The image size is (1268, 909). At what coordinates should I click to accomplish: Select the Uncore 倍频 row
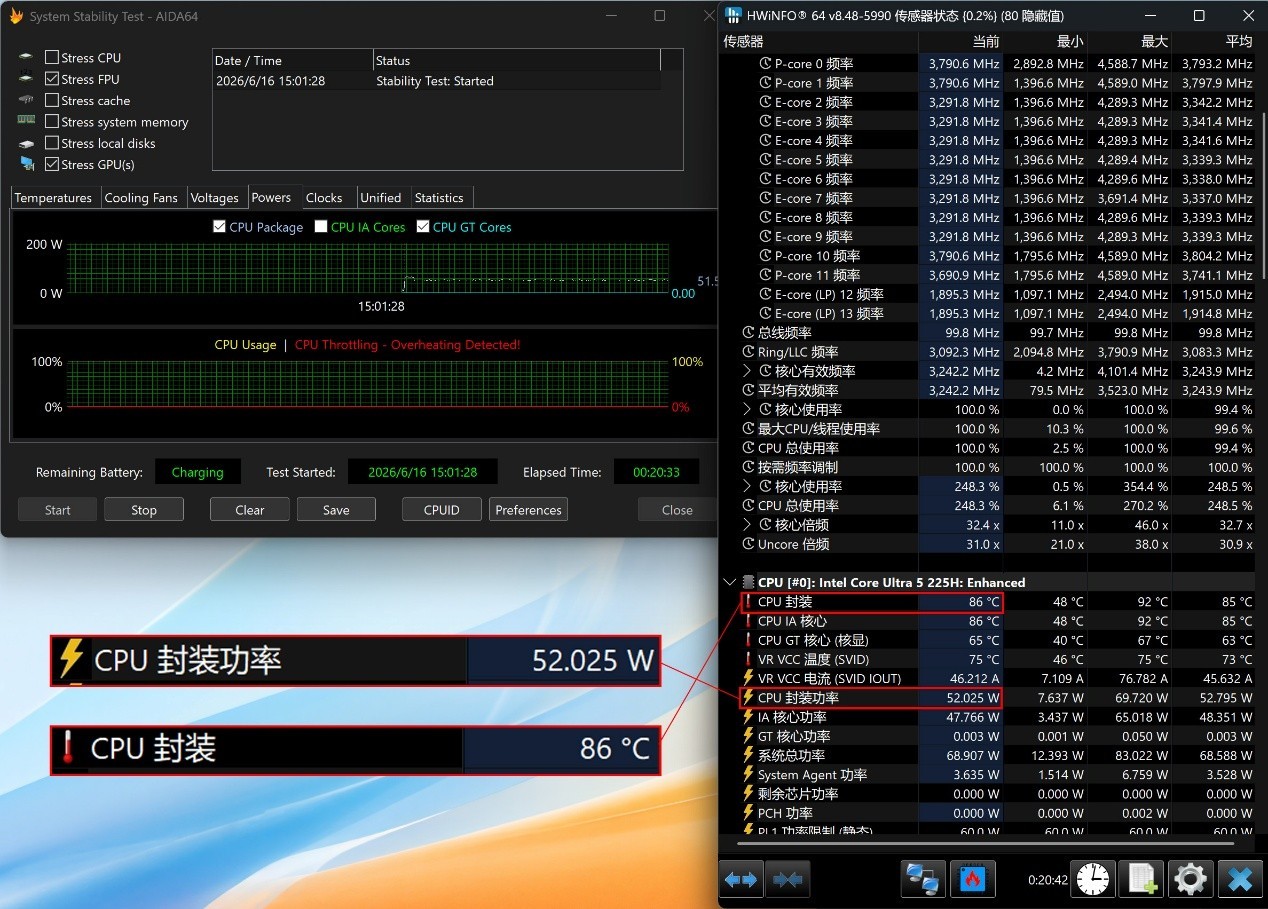[x=987, y=544]
